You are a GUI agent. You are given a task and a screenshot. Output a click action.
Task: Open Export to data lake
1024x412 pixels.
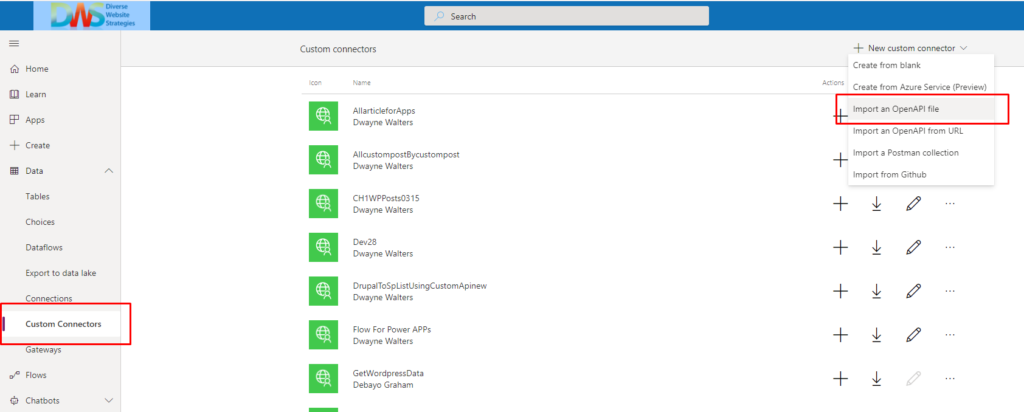[61, 273]
